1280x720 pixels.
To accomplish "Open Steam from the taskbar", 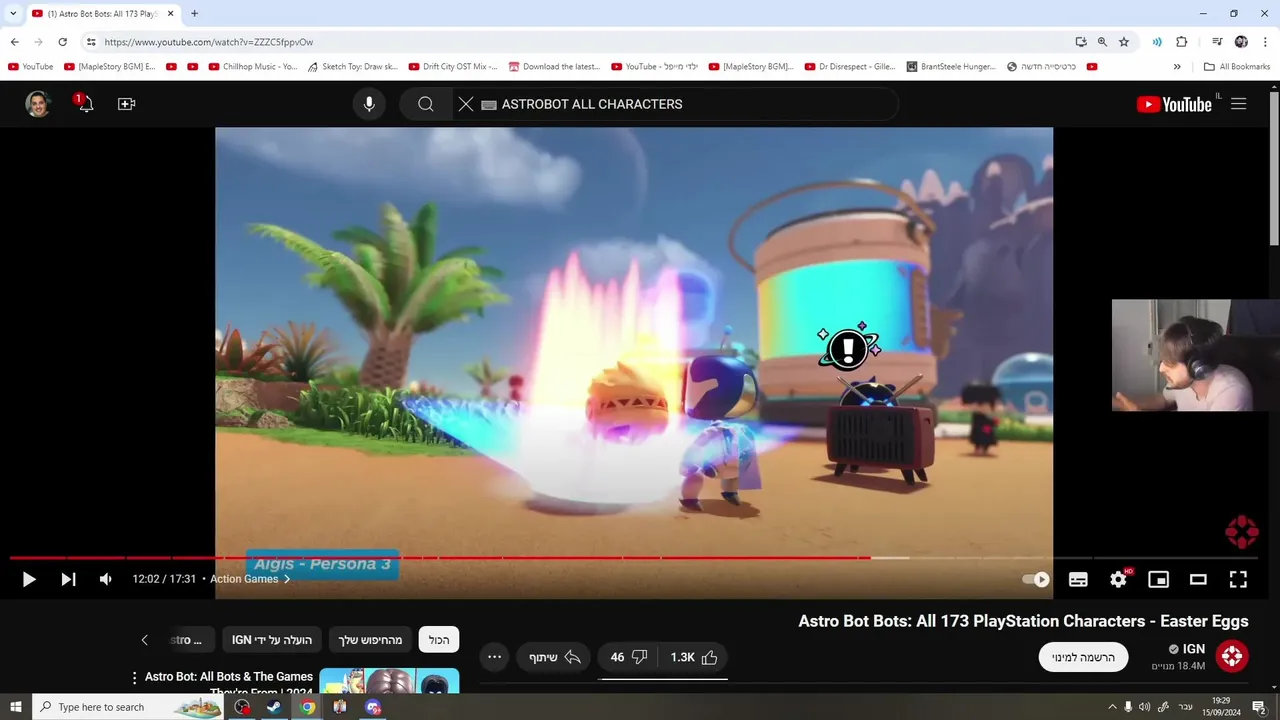I will coord(273,707).
